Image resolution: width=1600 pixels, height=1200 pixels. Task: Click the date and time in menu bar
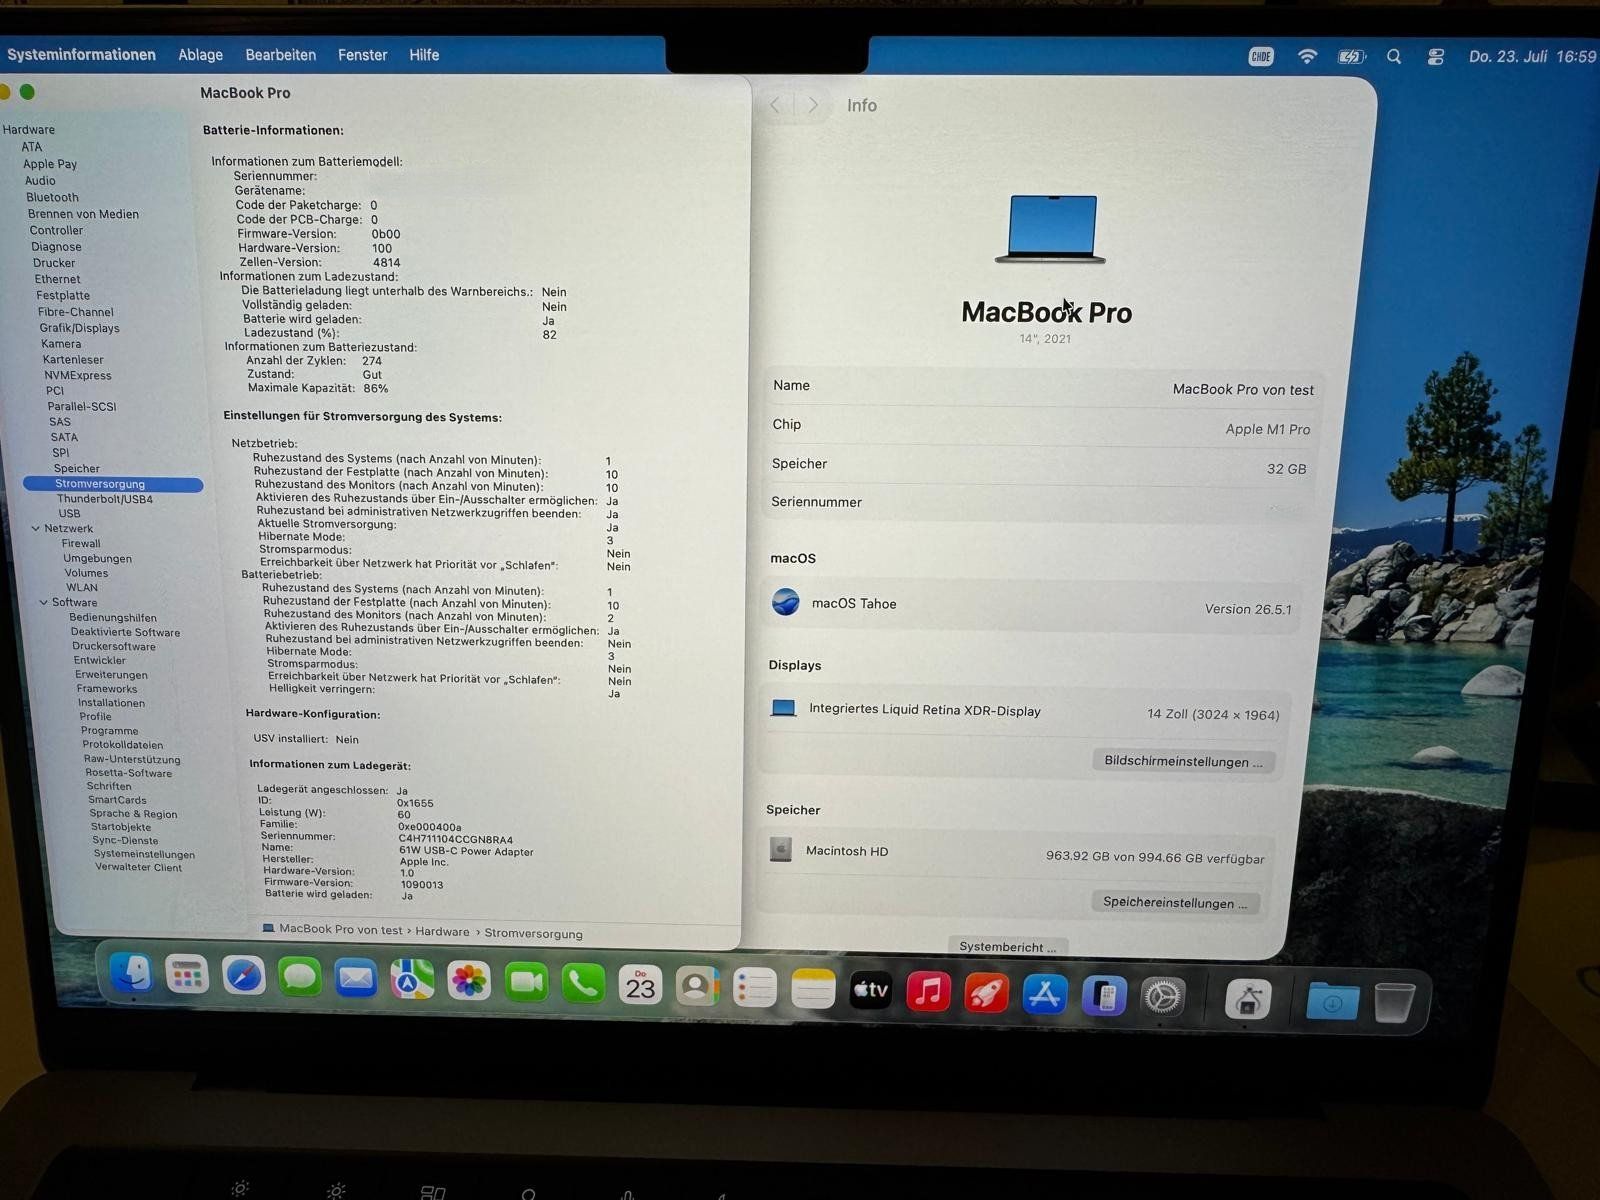coord(1532,57)
